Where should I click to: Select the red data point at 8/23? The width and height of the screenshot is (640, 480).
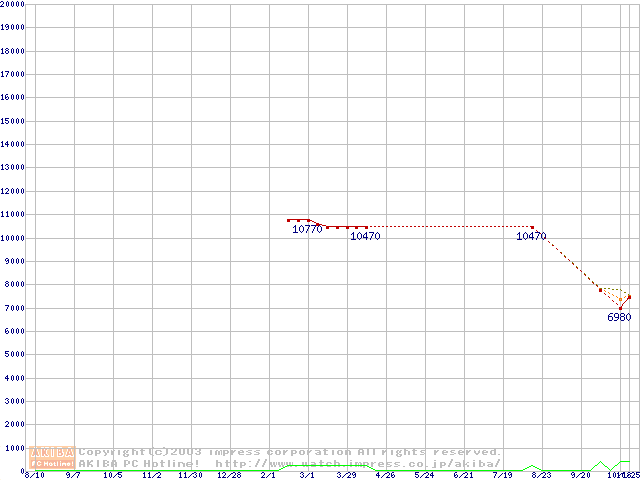tap(532, 227)
